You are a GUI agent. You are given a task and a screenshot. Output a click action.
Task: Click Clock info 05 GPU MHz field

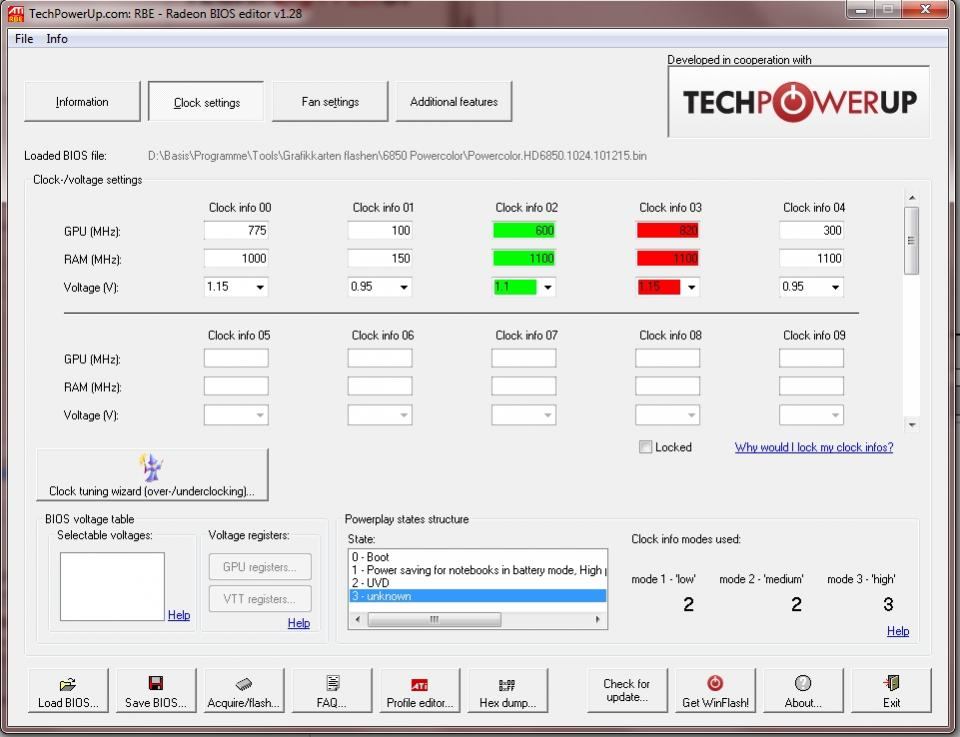(236, 358)
